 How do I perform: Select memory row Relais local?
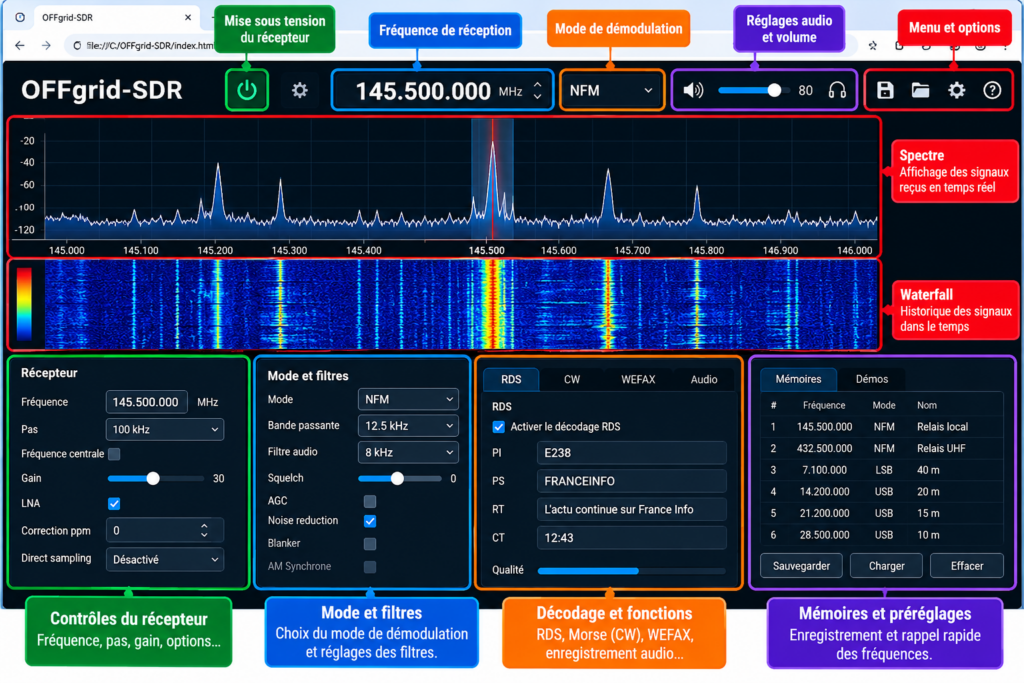882,427
